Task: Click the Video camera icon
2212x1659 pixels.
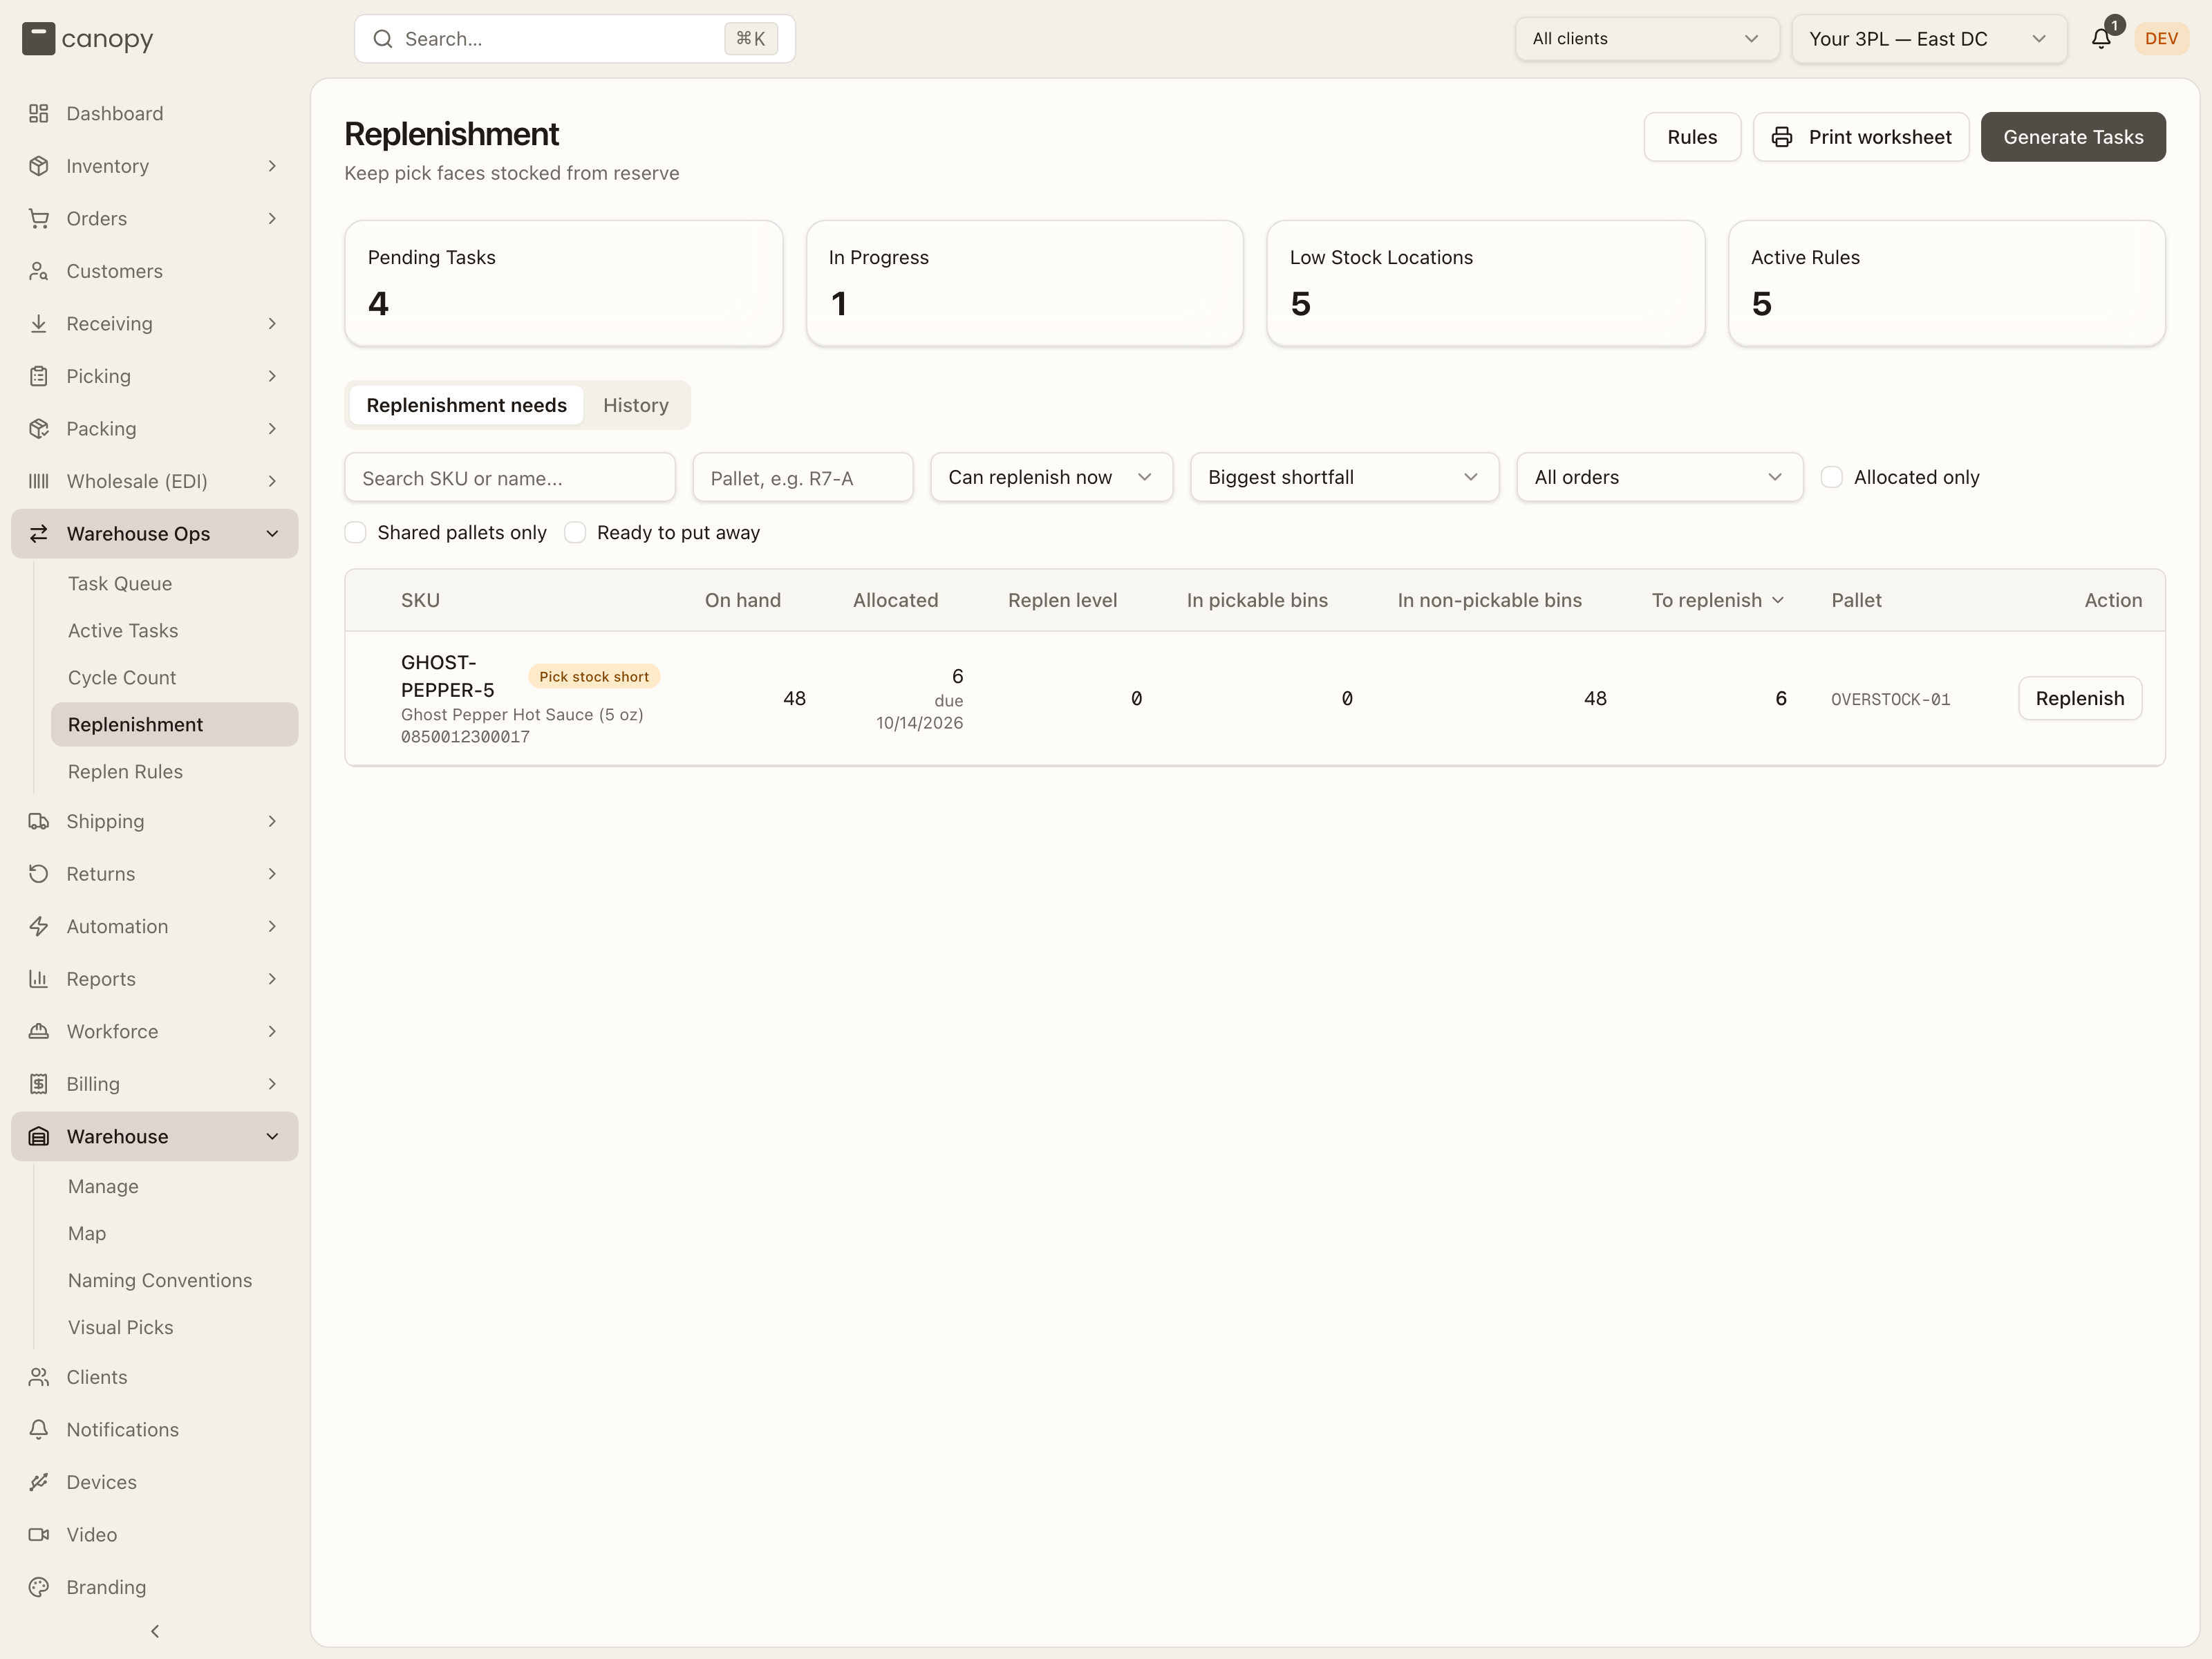Action: click(38, 1534)
